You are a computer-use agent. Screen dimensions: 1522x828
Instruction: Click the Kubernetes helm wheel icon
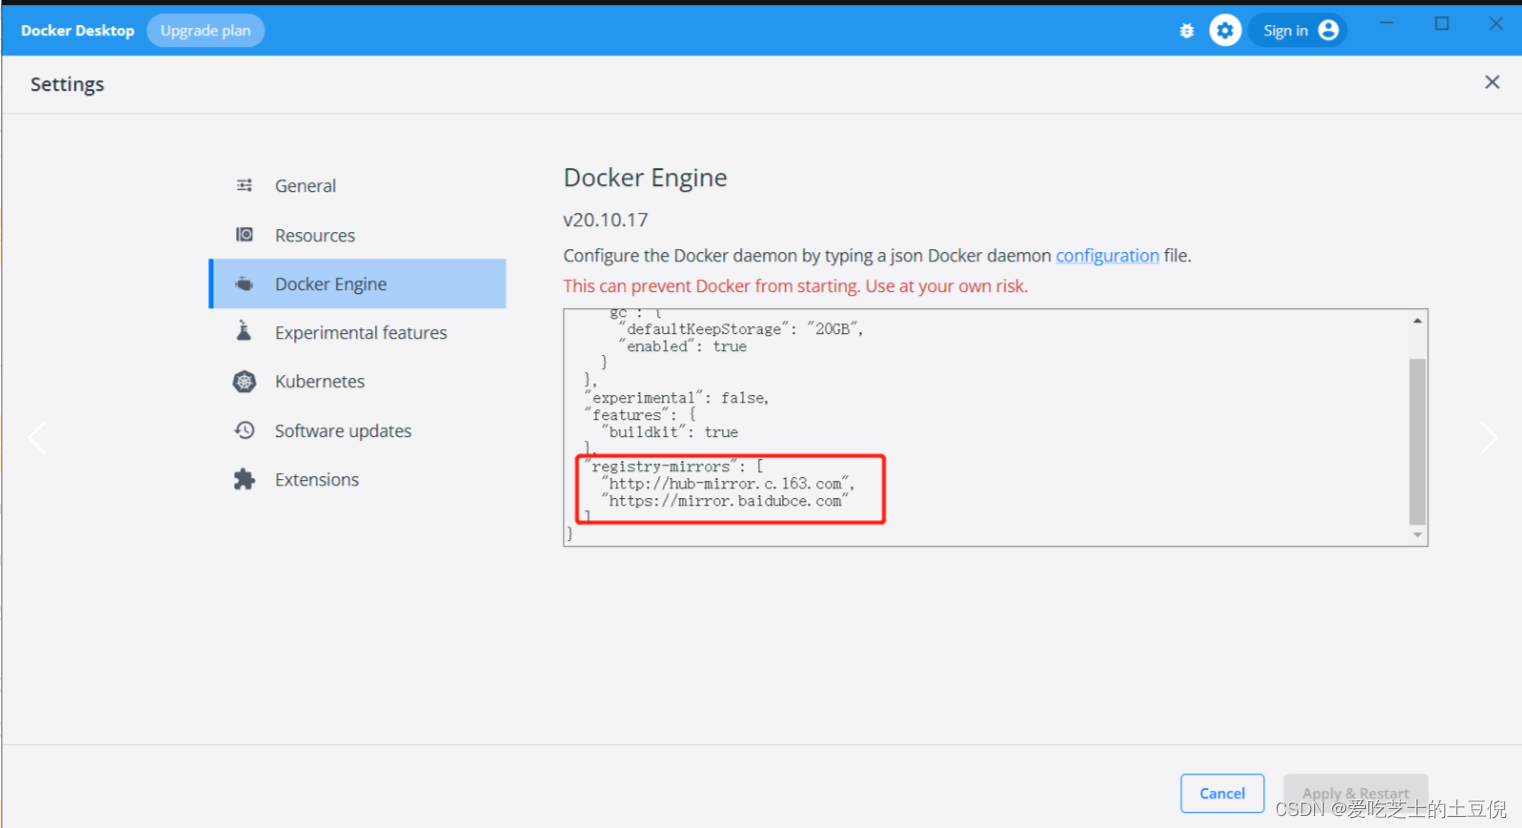pyautogui.click(x=244, y=381)
